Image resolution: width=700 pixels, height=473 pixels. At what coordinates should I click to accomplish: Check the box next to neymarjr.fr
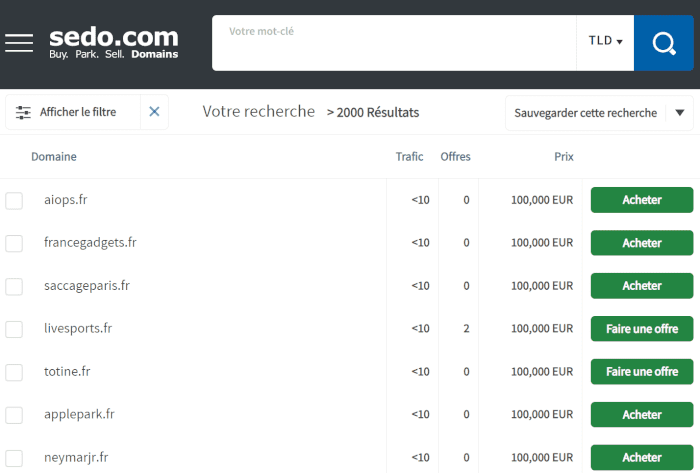(x=14, y=458)
